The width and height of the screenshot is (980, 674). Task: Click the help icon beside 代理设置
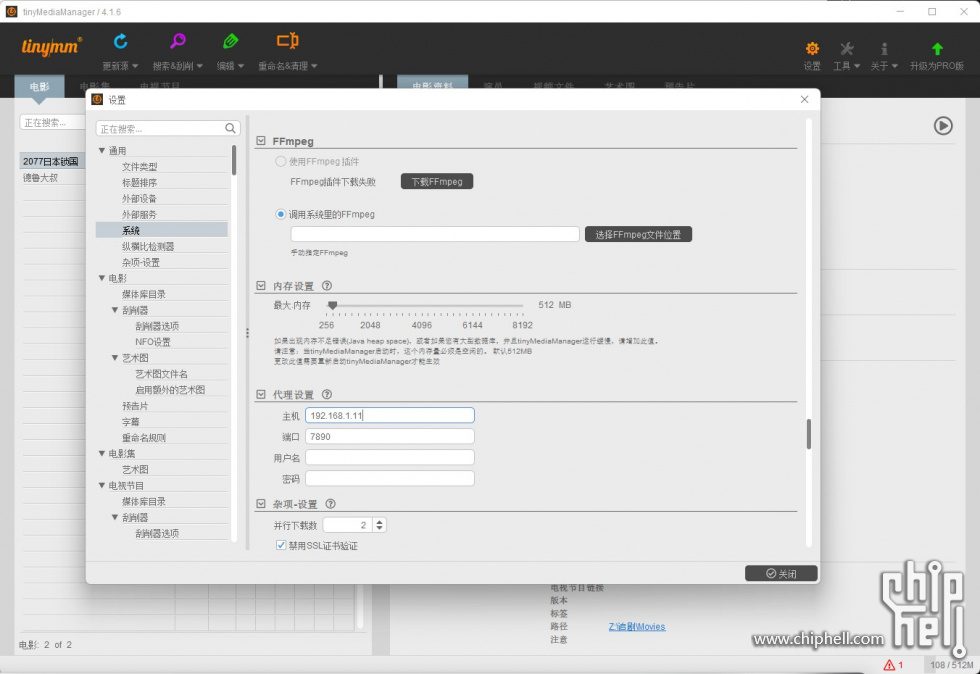[326, 395]
